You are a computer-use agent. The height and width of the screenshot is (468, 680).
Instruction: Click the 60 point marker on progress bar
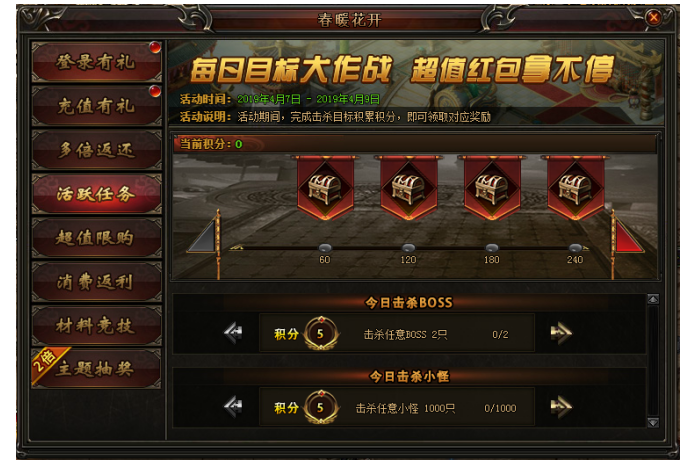tap(325, 248)
